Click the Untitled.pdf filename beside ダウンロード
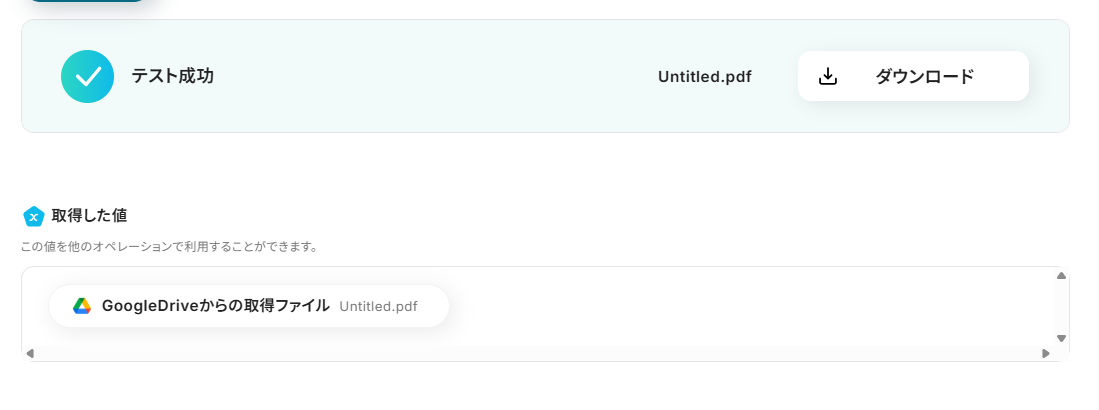This screenshot has height=410, width=1099. pos(704,76)
